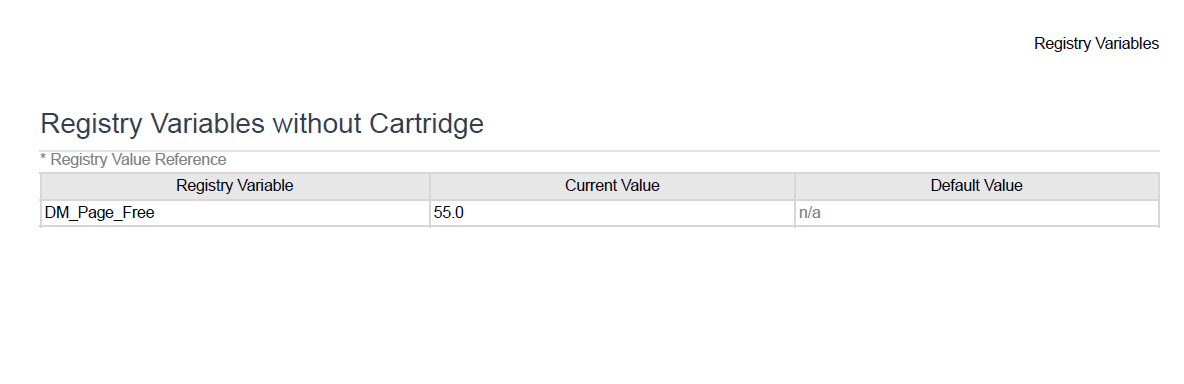Click the word Value in the footnote
Viewport: 1184px width, 384px height.
click(x=134, y=159)
